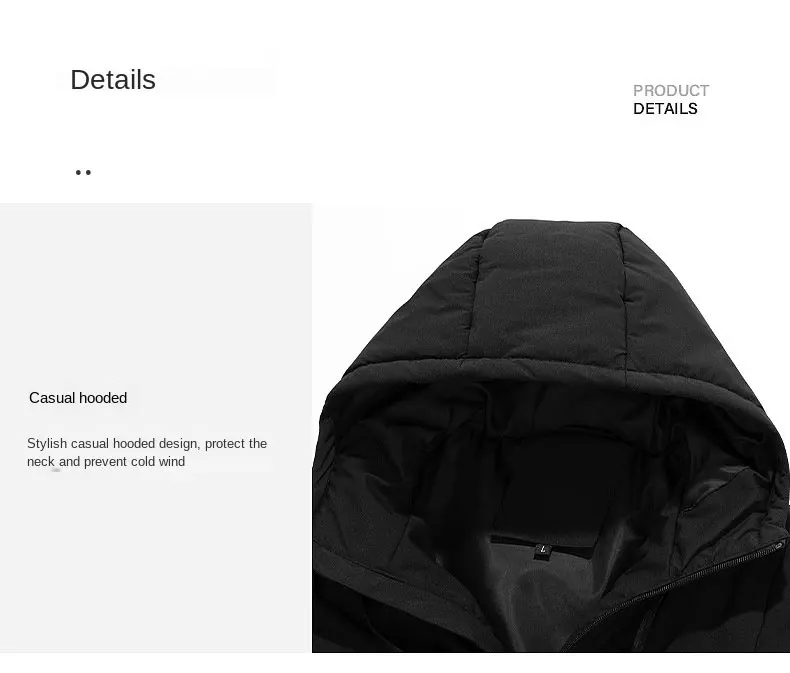Screen dimensions: 790x673
Task: Click the center top panel of hood
Action: [549, 290]
